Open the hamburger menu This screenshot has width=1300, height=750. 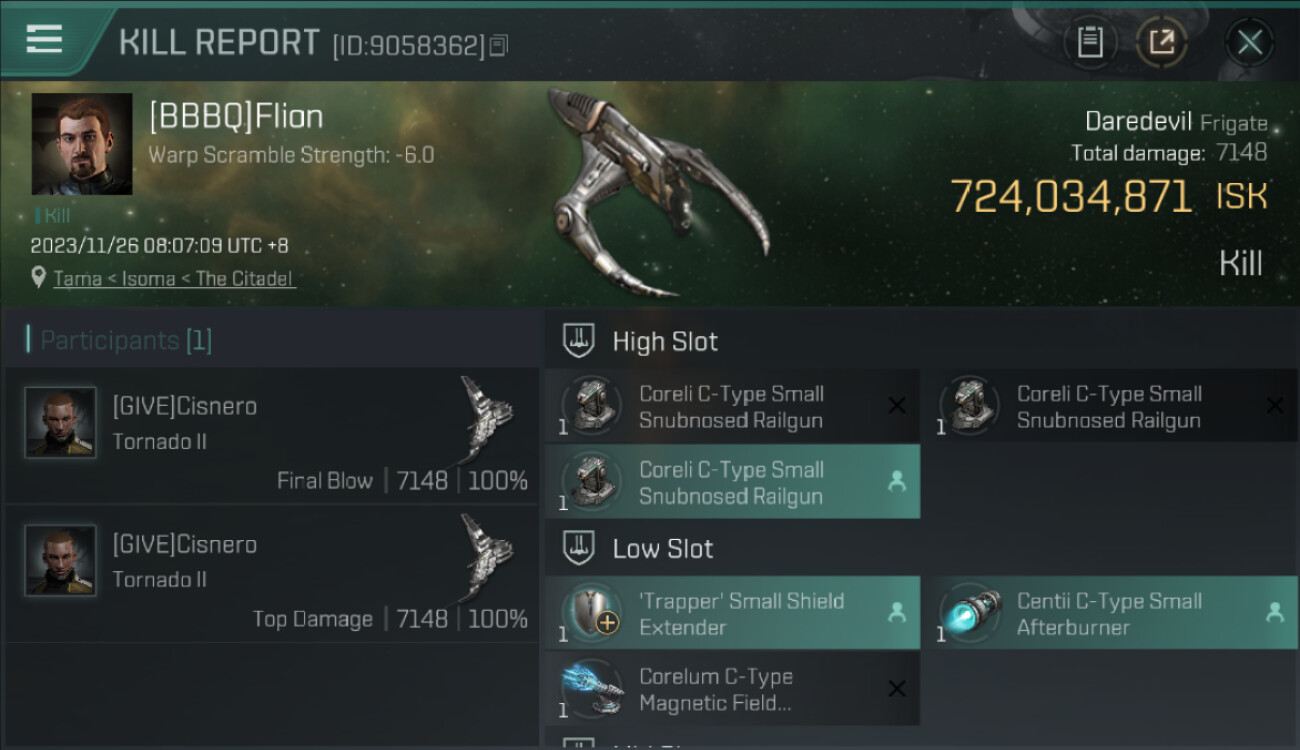pos(44,39)
